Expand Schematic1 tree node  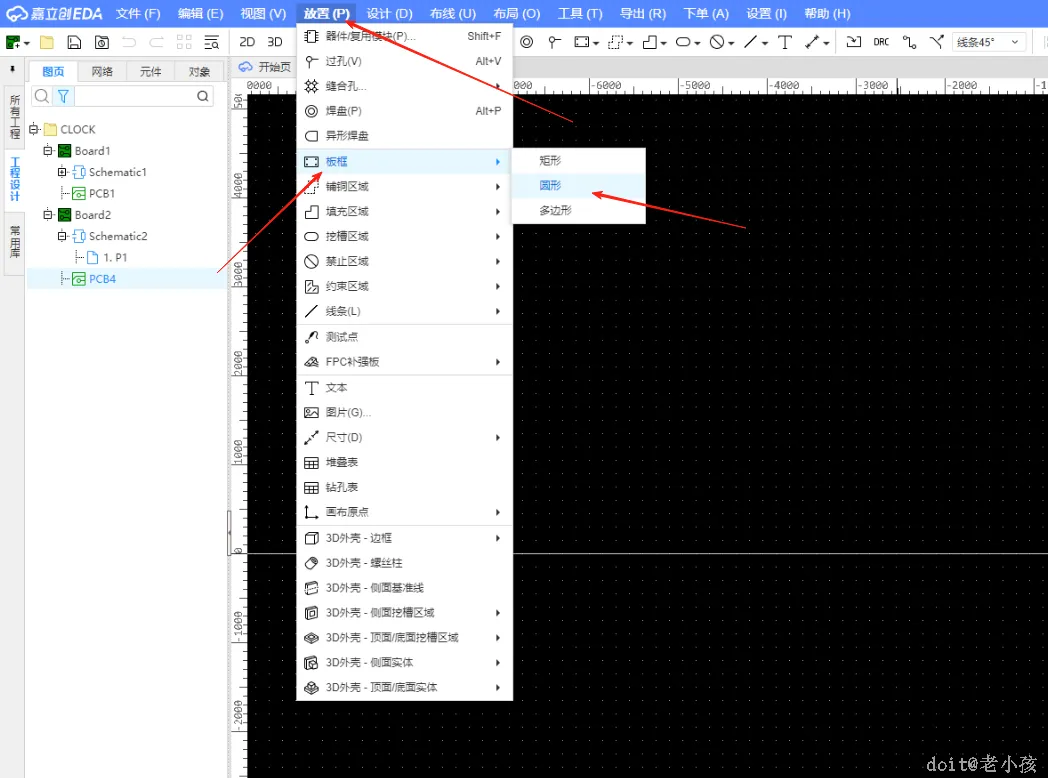coord(62,172)
